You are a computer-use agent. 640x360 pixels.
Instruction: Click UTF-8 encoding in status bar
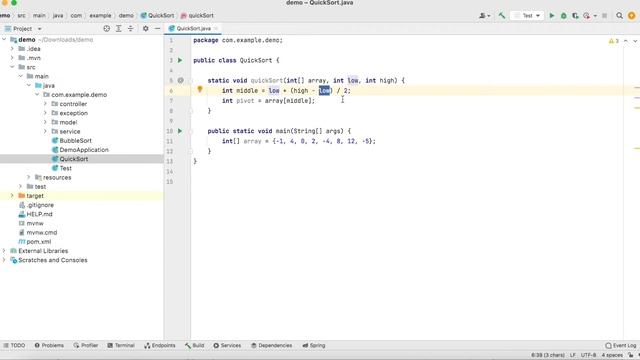click(x=589, y=355)
